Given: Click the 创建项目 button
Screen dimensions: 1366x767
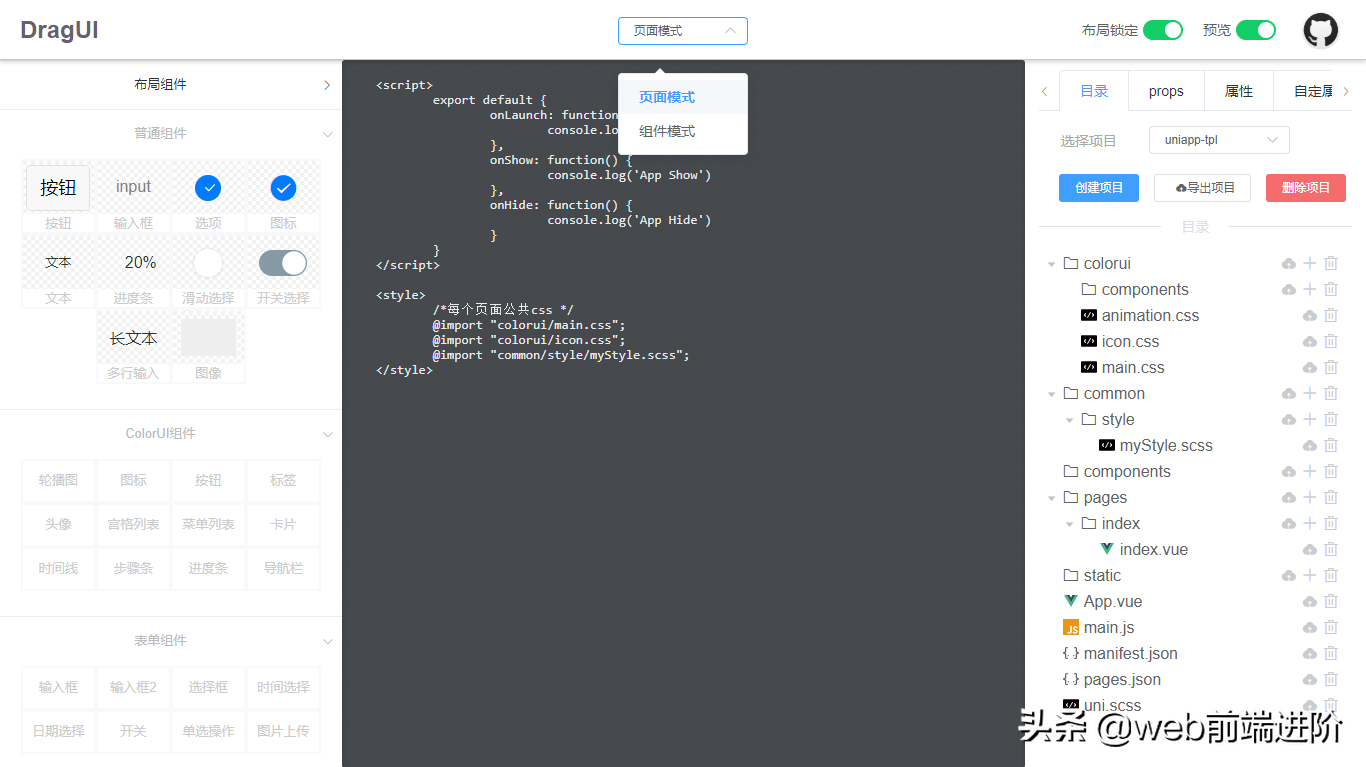Looking at the screenshot, I should 1099,188.
